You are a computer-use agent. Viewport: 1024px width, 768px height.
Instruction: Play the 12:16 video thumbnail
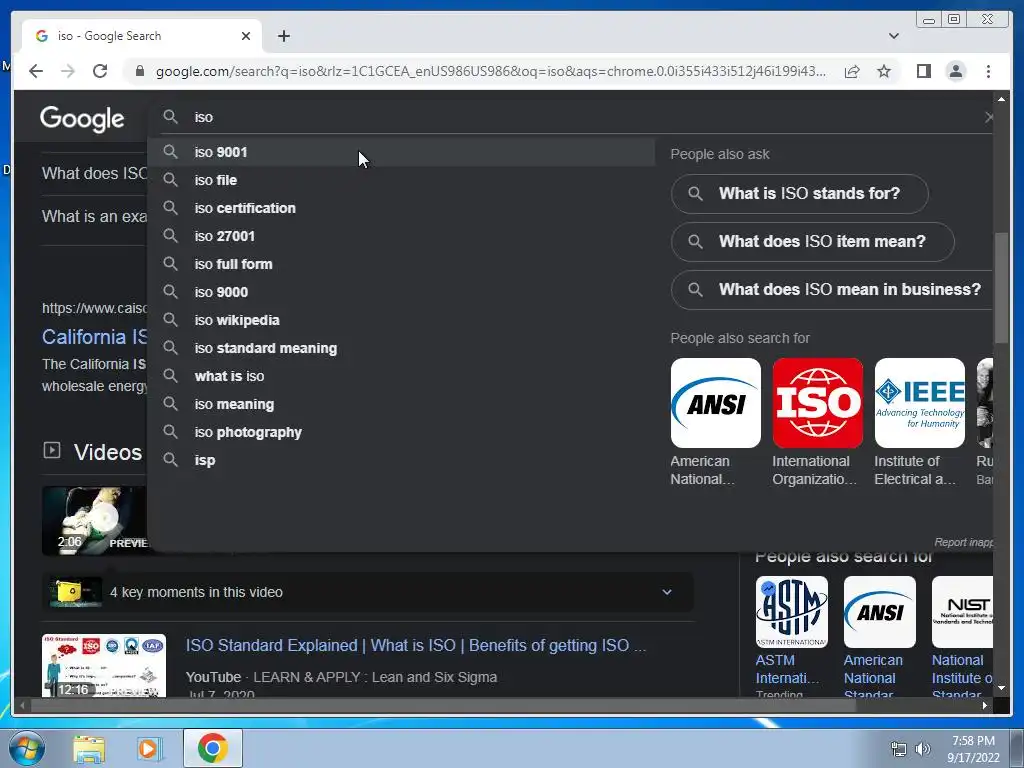click(x=104, y=665)
